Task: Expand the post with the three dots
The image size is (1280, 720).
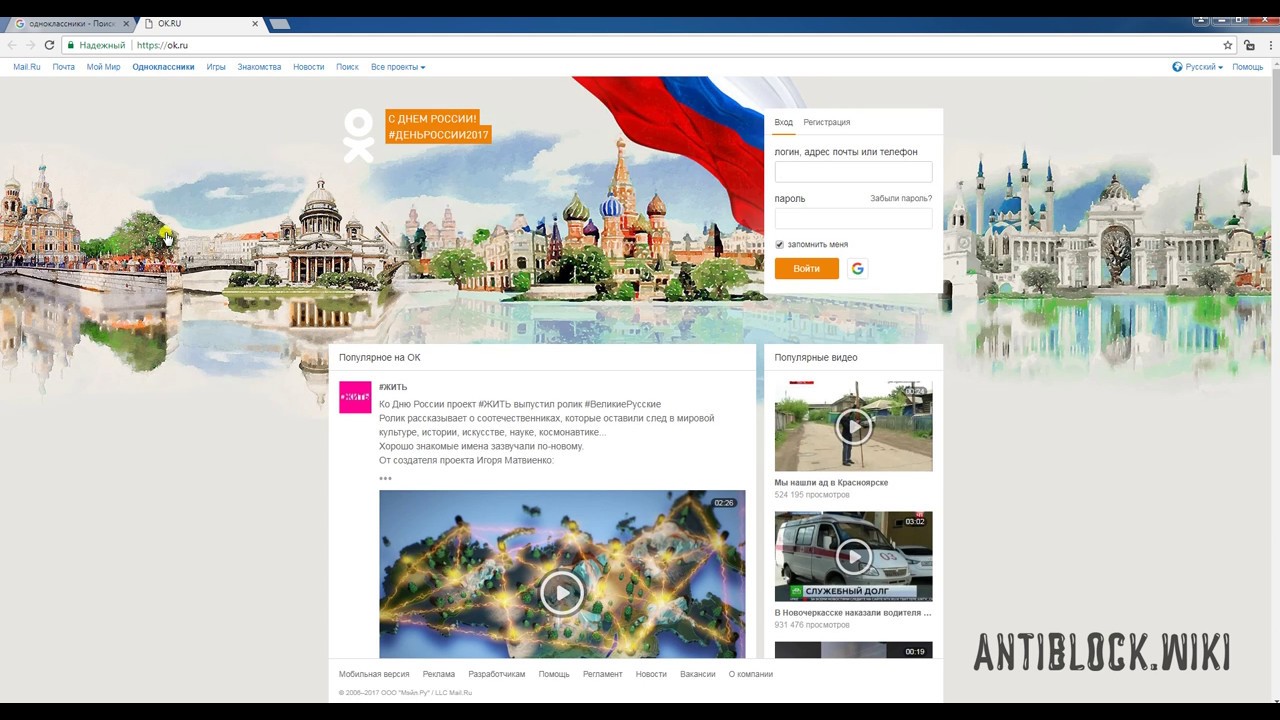Action: 385,478
